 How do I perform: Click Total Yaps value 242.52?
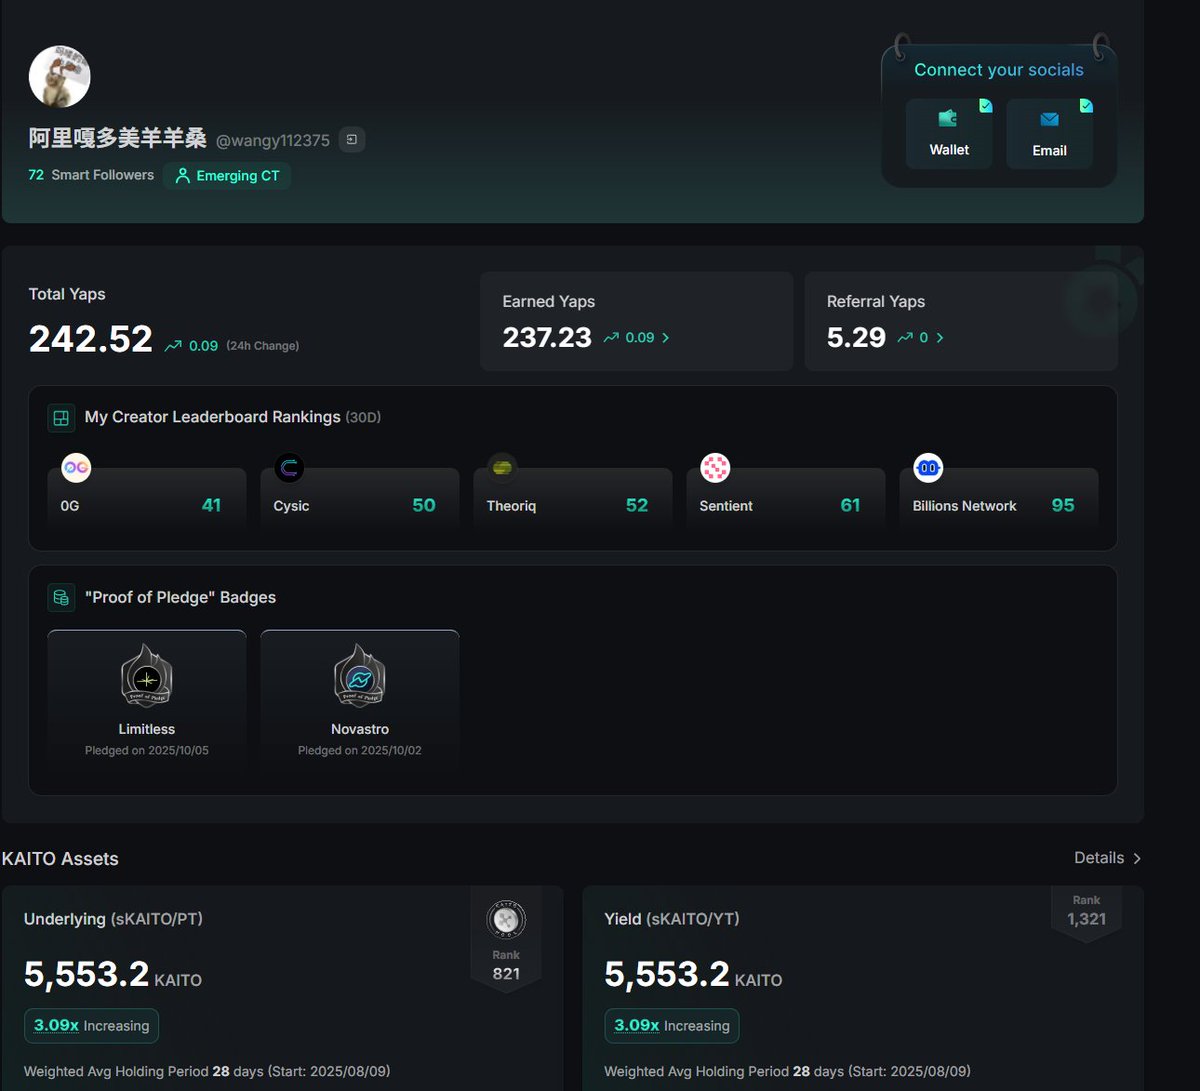(91, 340)
